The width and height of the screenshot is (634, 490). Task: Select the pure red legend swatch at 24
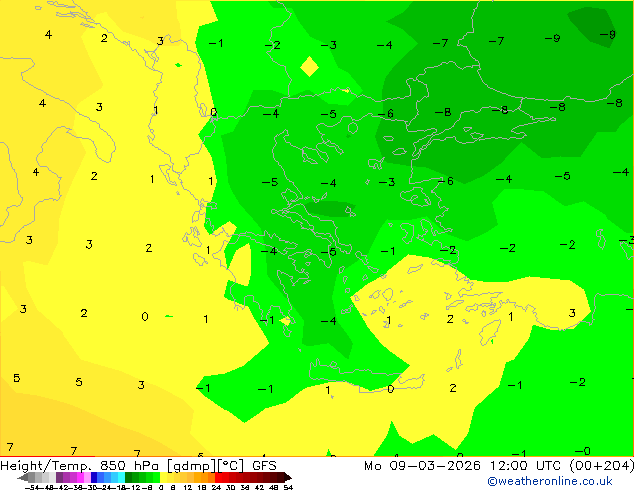pos(218,477)
